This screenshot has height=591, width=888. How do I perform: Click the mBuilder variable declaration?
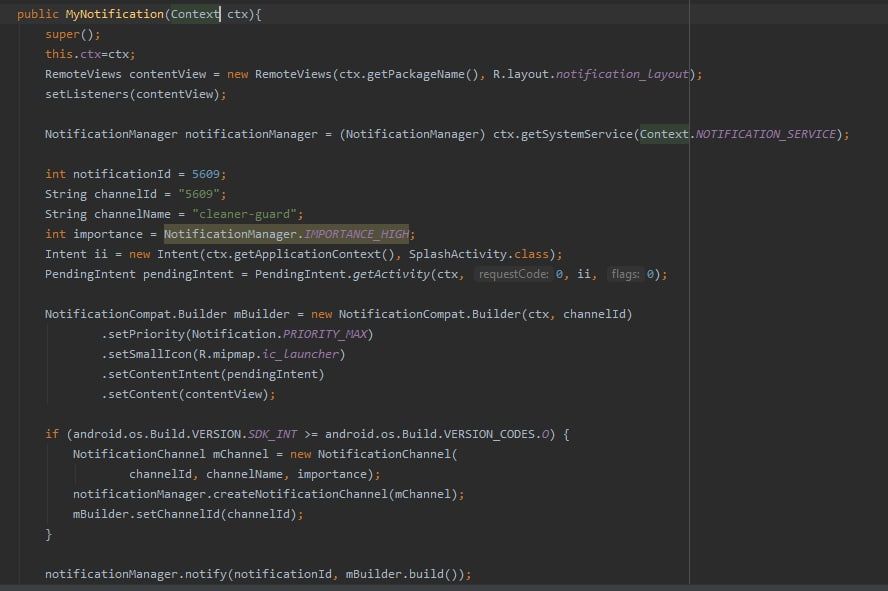(x=261, y=314)
